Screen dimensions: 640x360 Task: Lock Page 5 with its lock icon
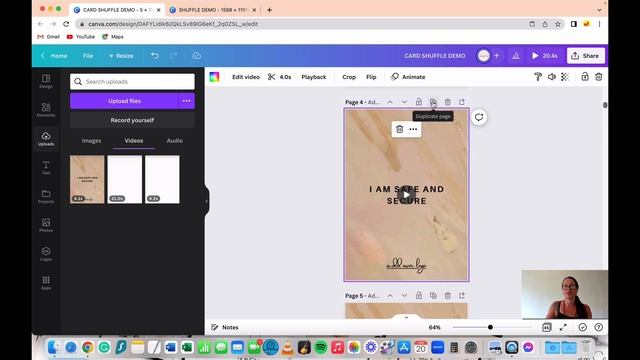point(419,296)
